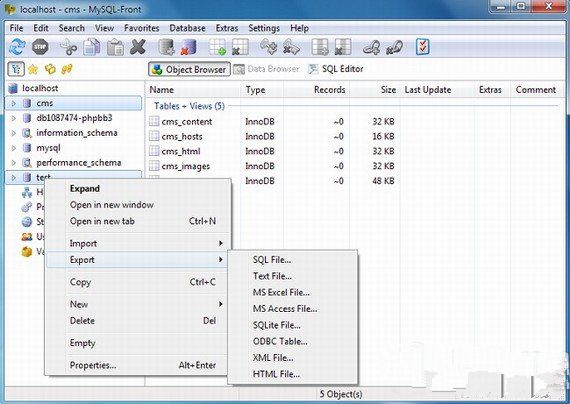Open the File menu

[x=16, y=28]
